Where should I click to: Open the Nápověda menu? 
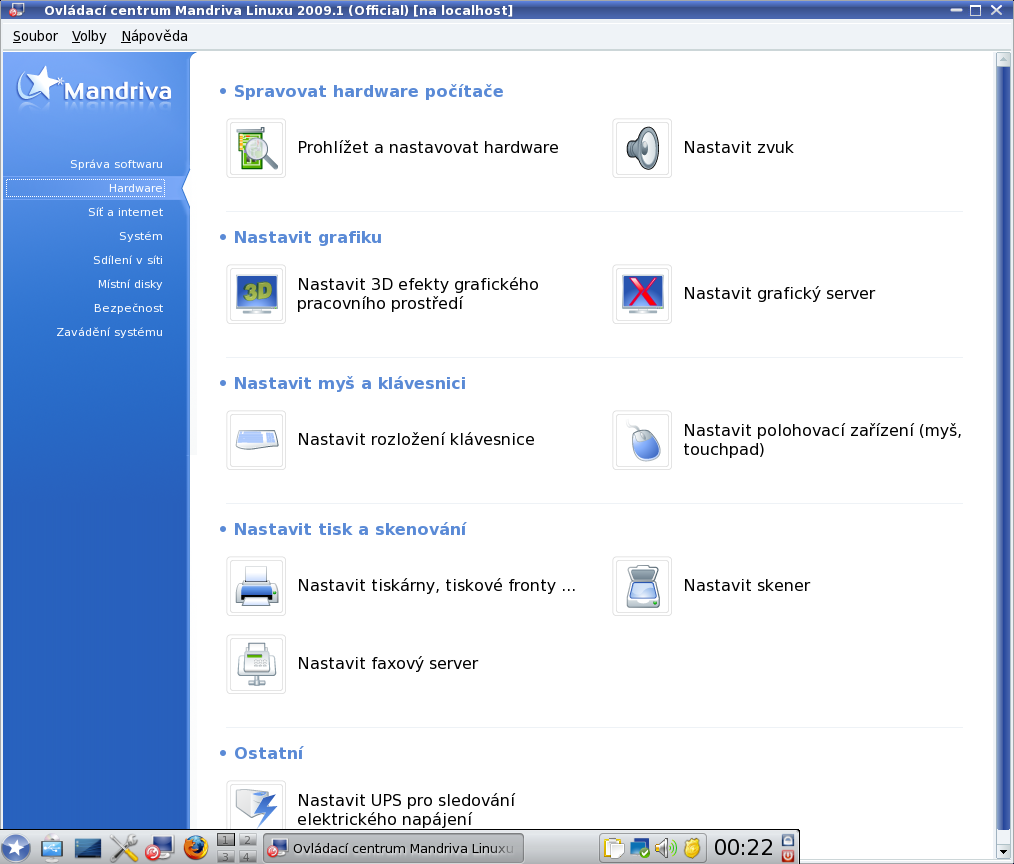click(x=155, y=36)
